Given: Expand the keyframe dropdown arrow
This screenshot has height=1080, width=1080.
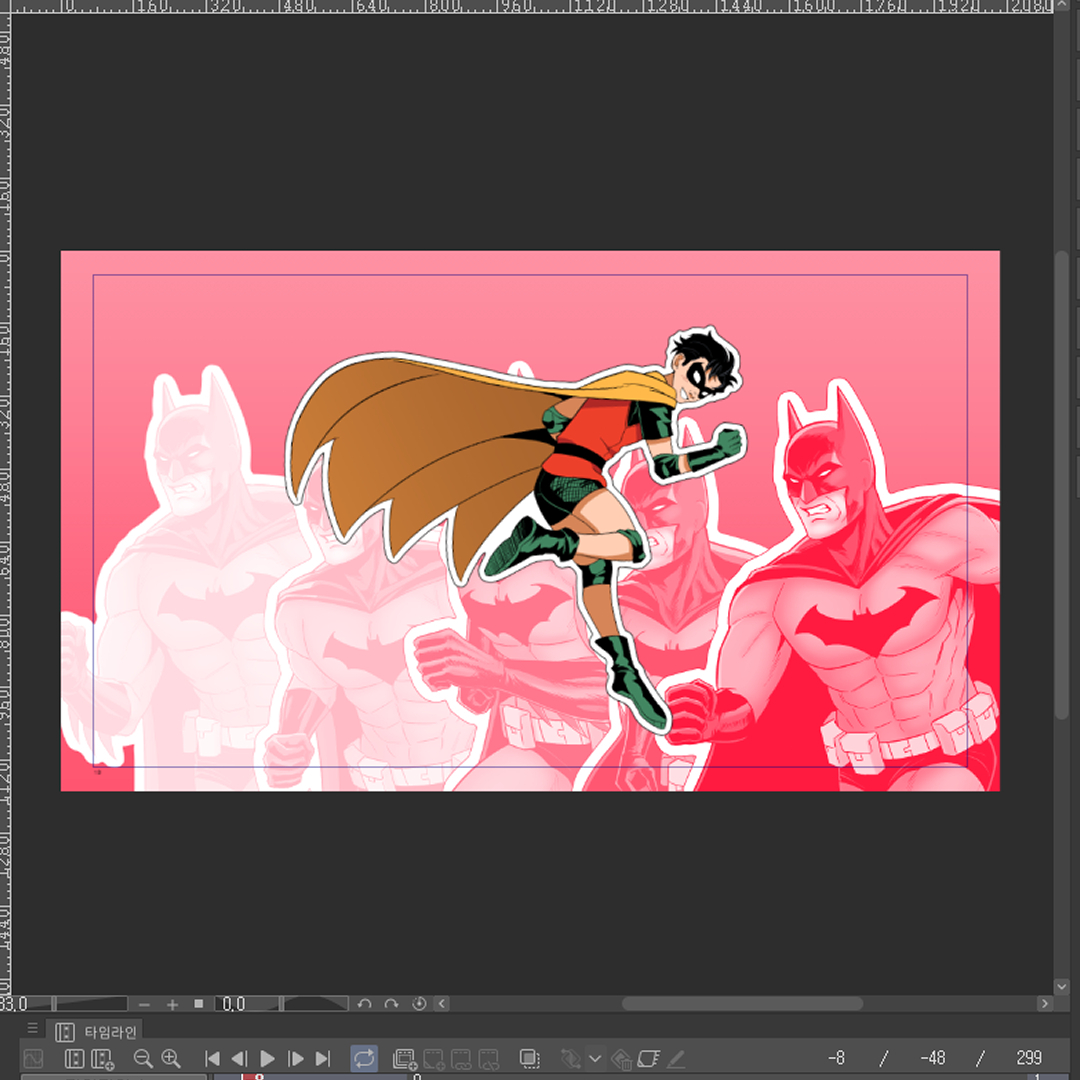Looking at the screenshot, I should coord(595,1058).
